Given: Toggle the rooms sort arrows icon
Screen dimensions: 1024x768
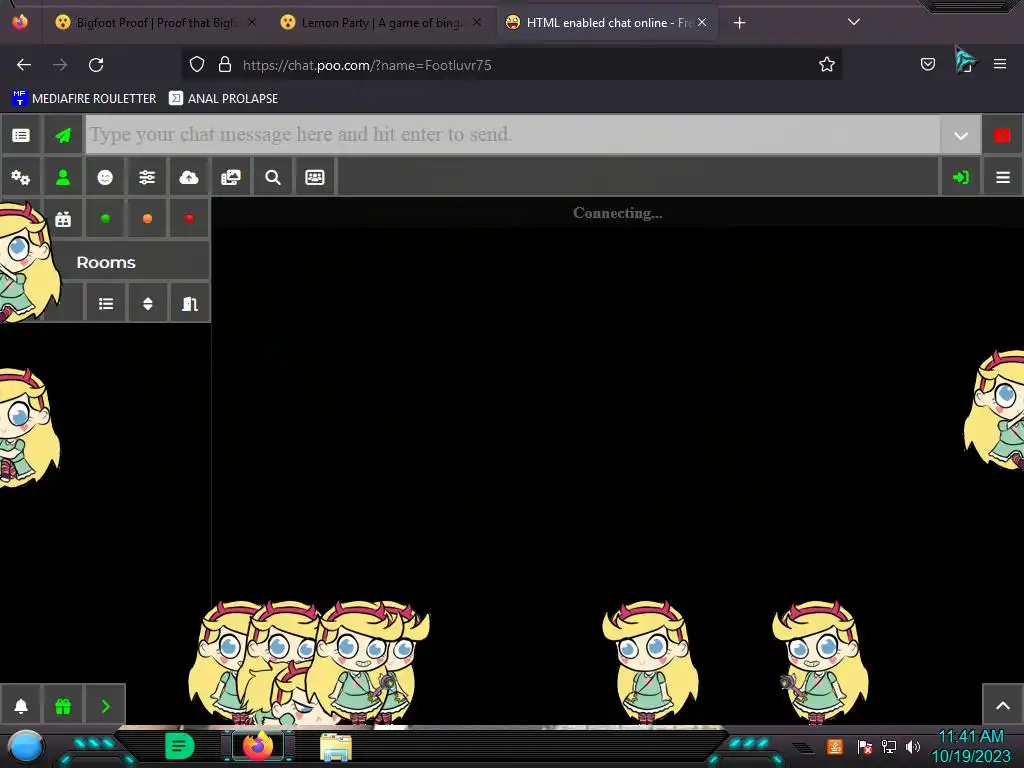Looking at the screenshot, I should [148, 304].
